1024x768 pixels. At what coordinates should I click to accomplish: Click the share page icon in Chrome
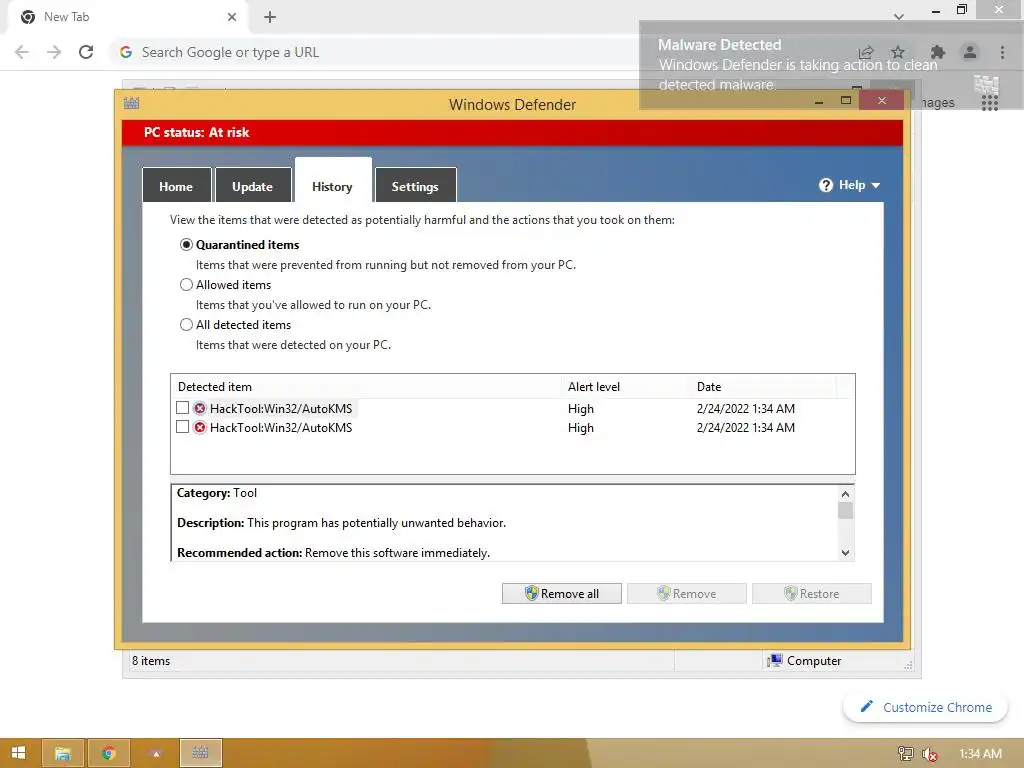(866, 52)
